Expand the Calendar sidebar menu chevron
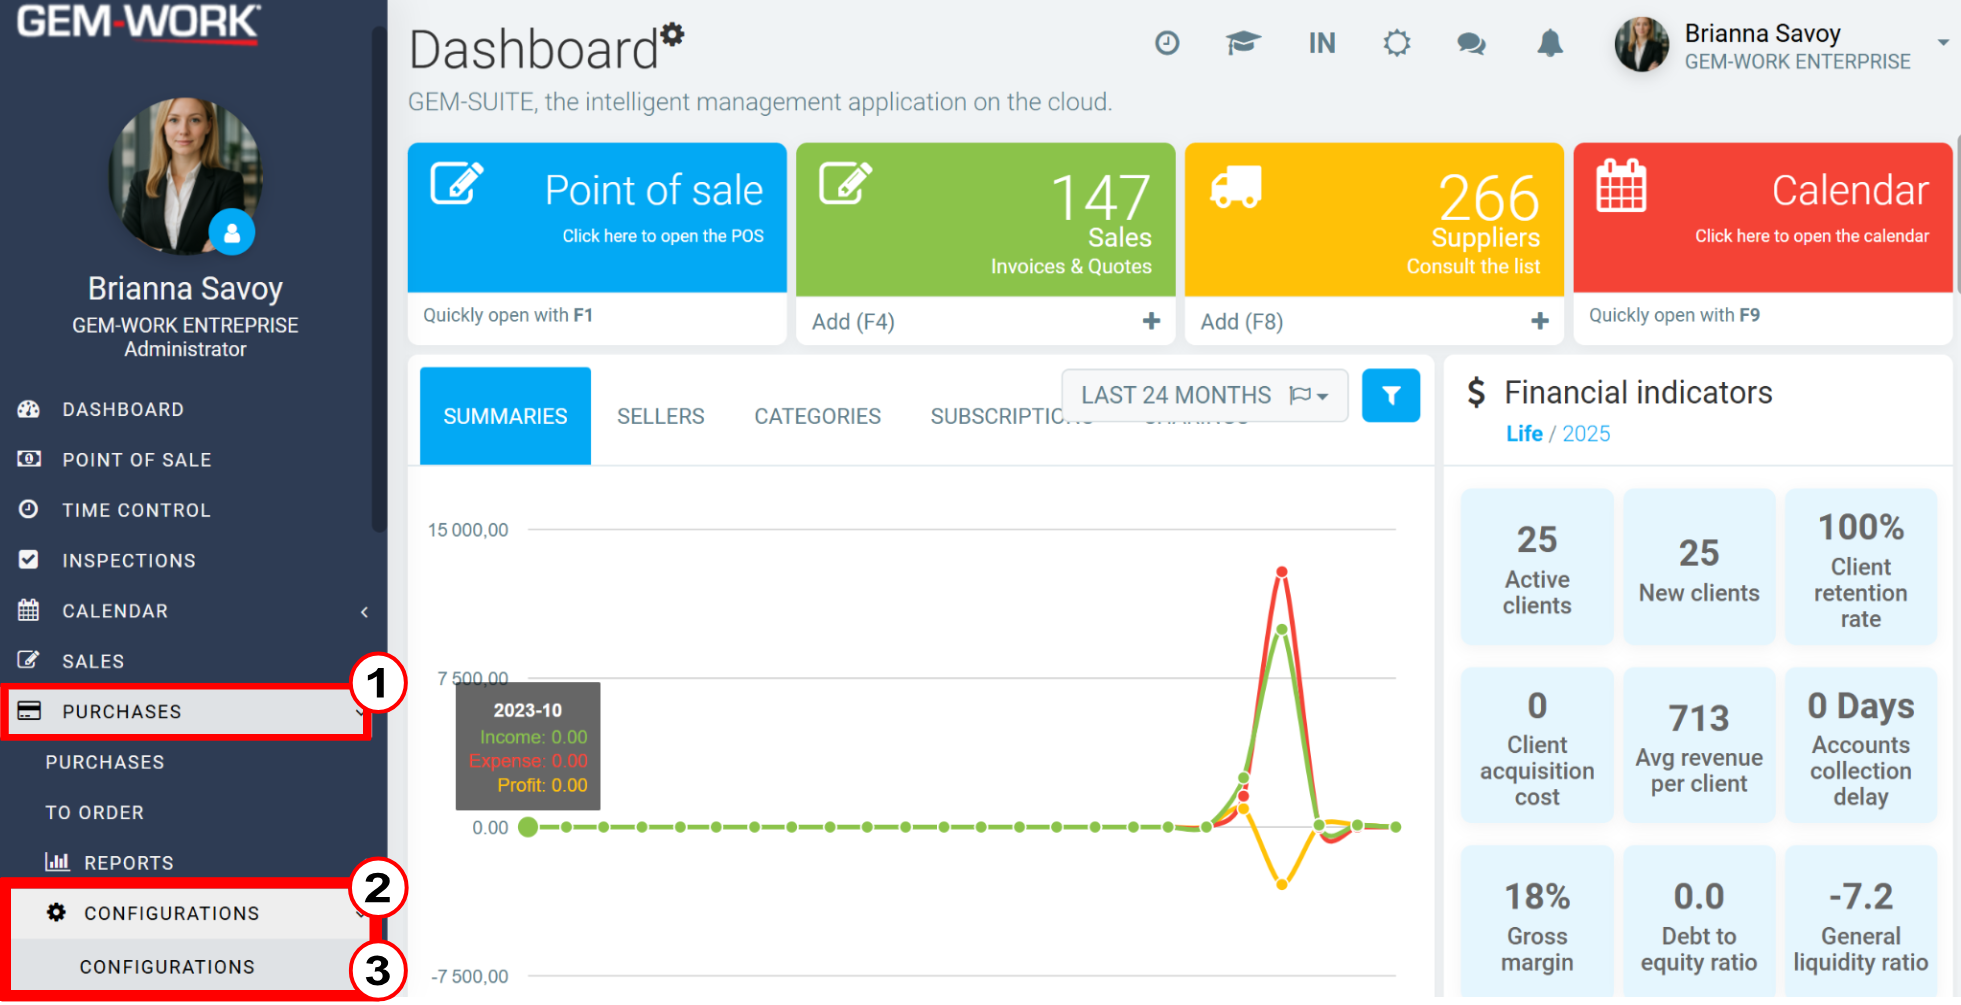 [364, 611]
